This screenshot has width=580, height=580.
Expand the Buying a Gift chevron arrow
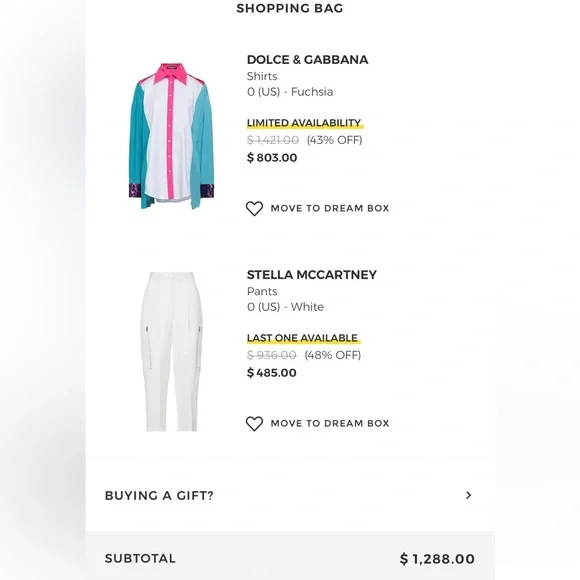[469, 495]
